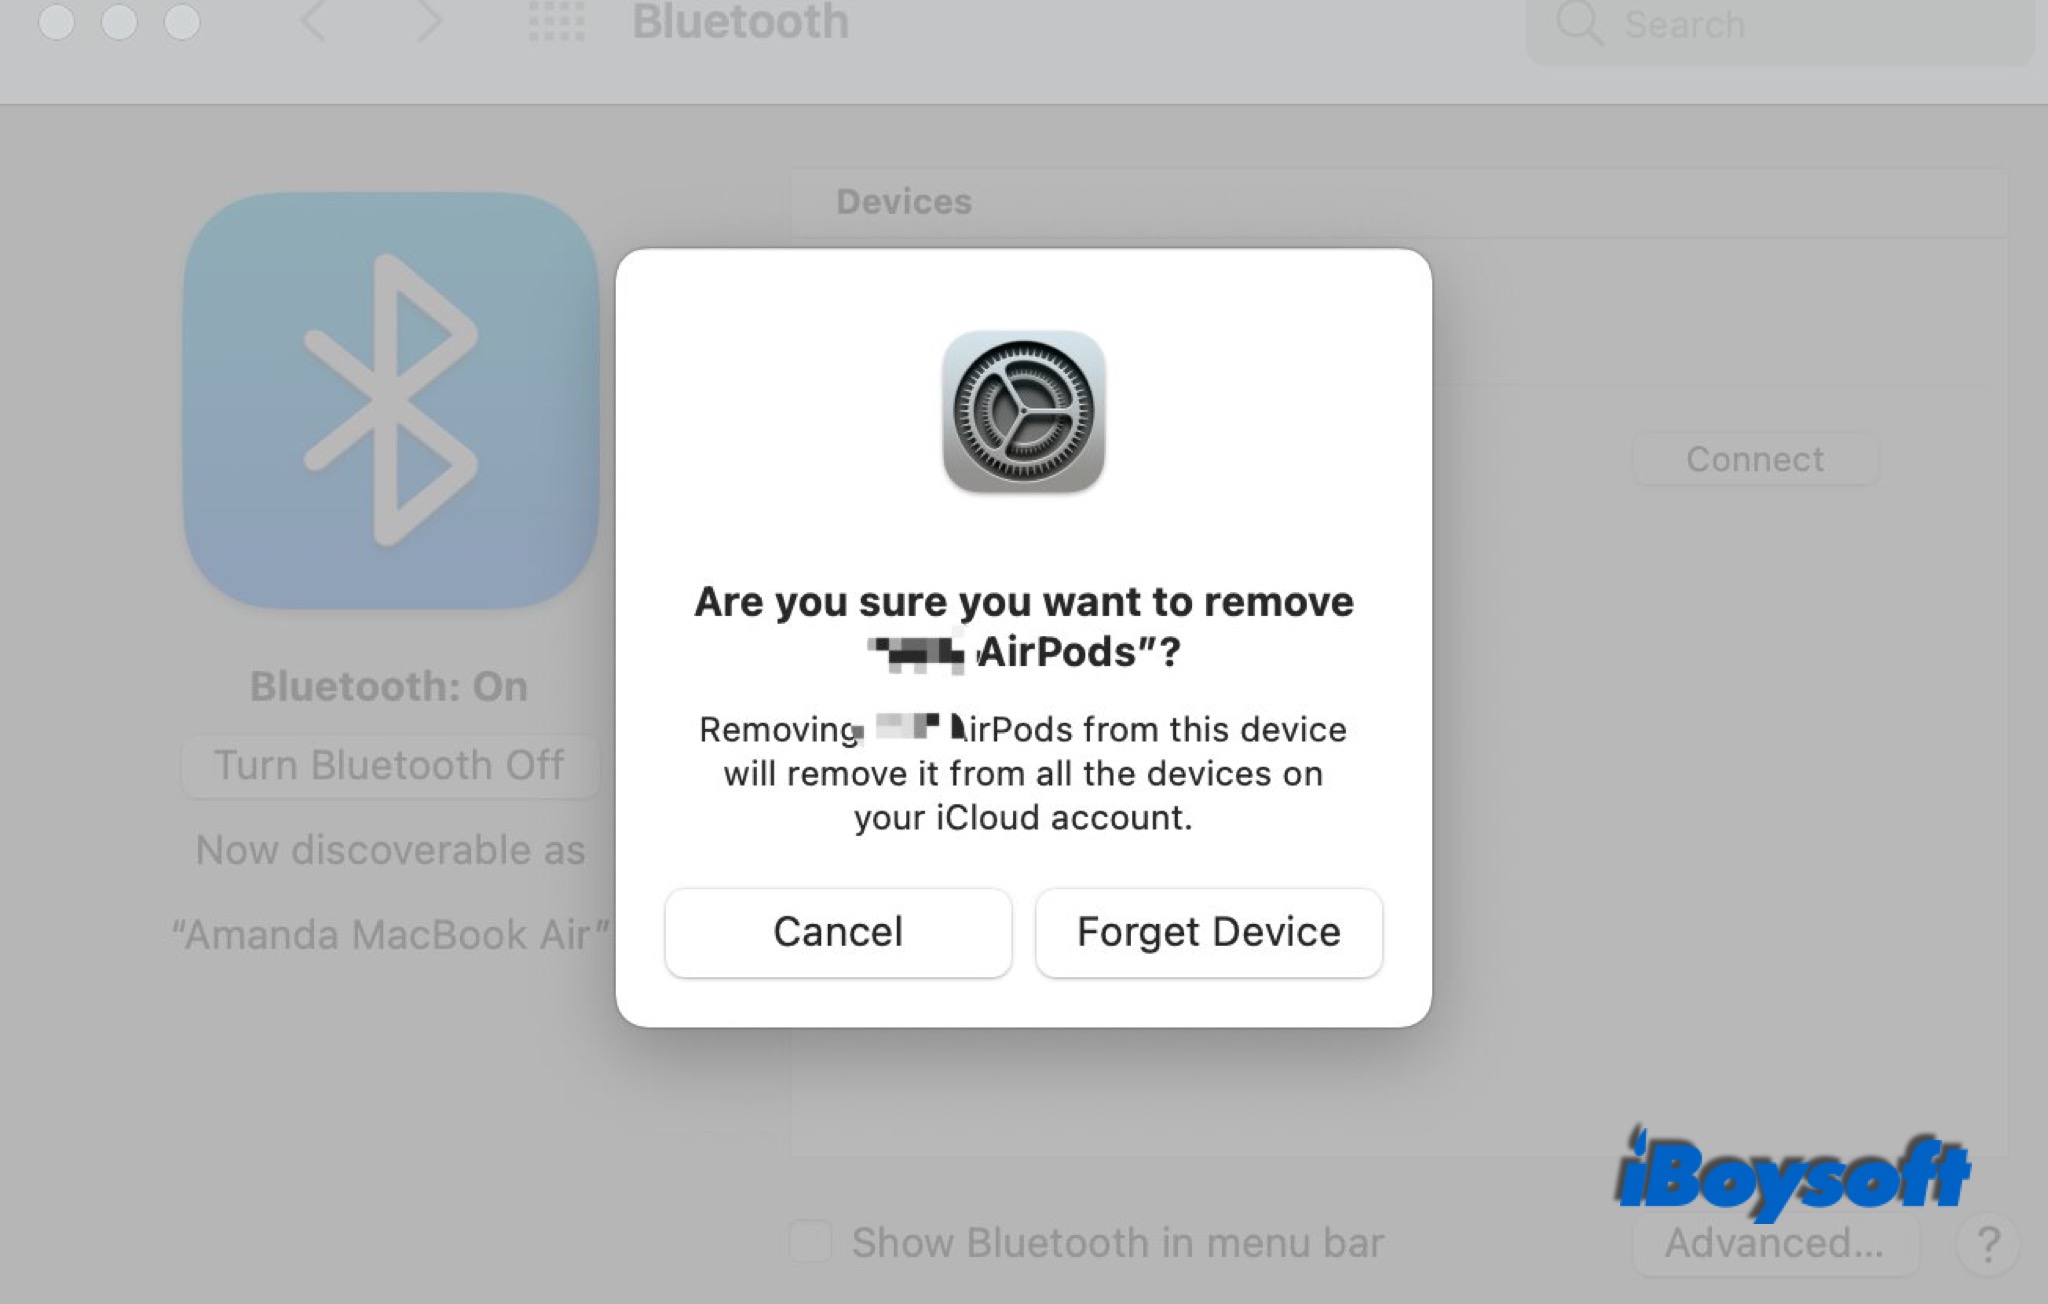Screen dimensions: 2048x1304
Task: Click the green zoom window button
Action: (182, 22)
